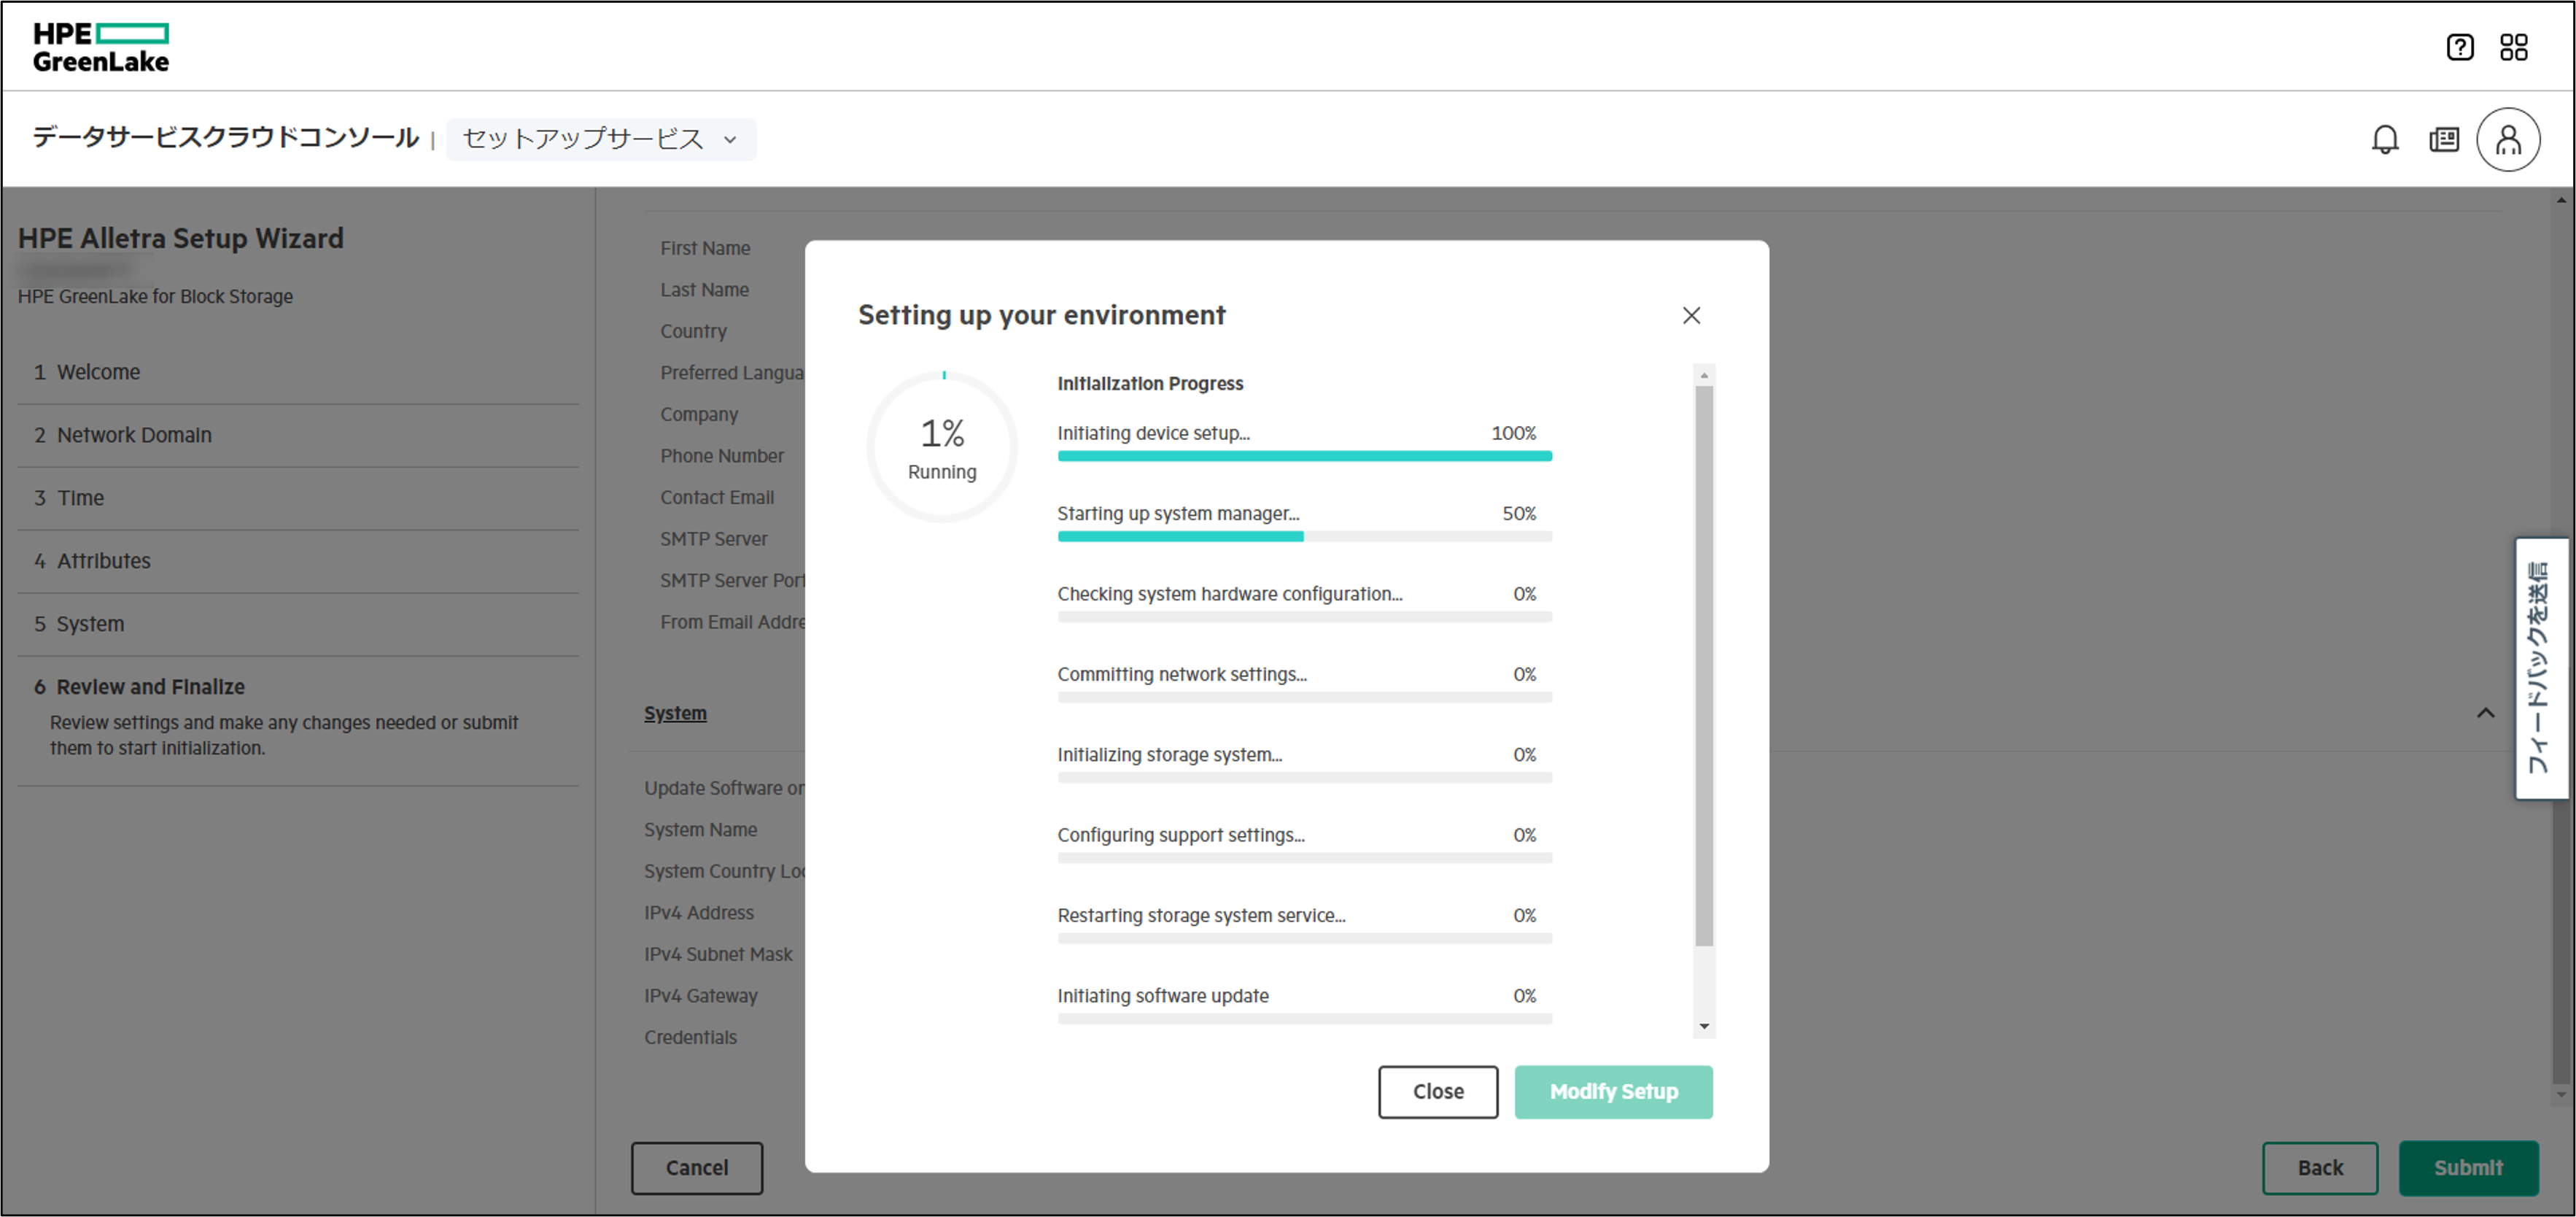Open the news announcements icon
This screenshot has width=2576, height=1217.
2443,139
